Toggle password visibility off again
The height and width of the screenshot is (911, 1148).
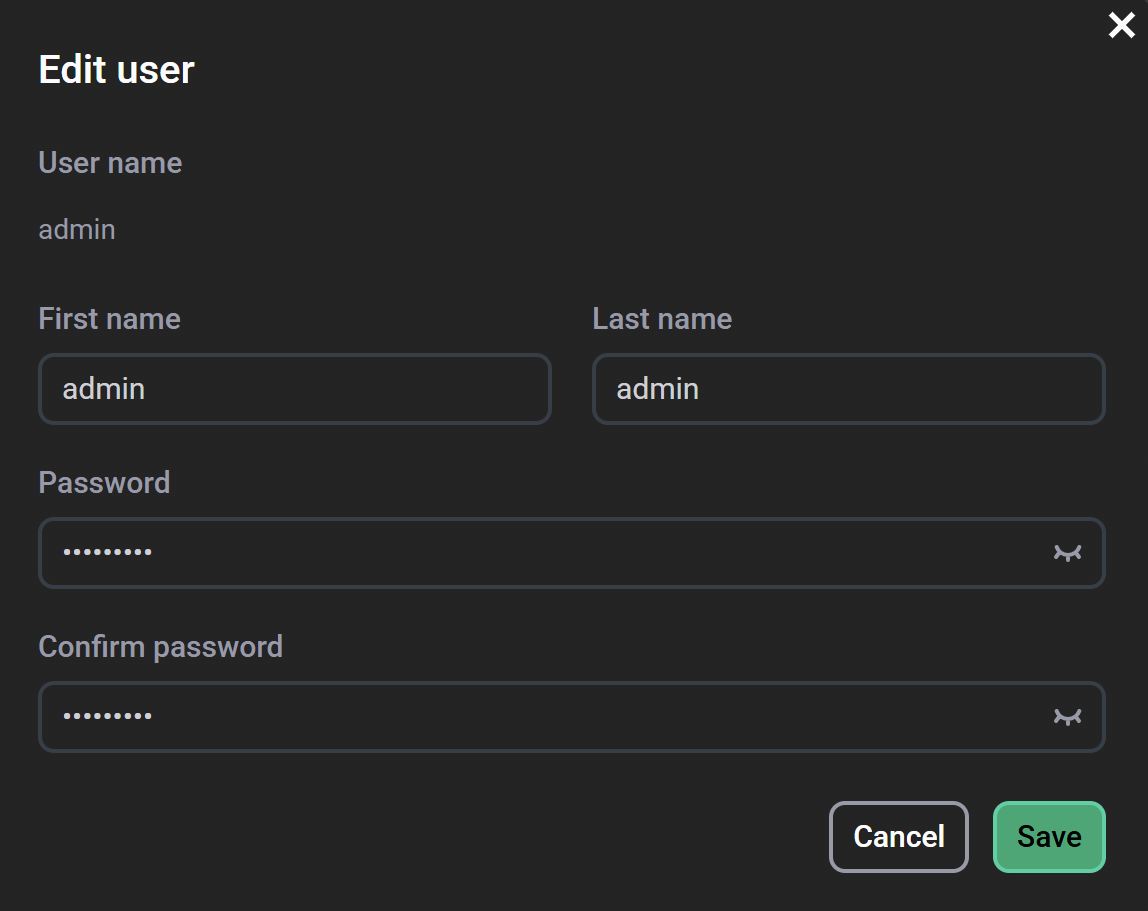[x=1068, y=552]
